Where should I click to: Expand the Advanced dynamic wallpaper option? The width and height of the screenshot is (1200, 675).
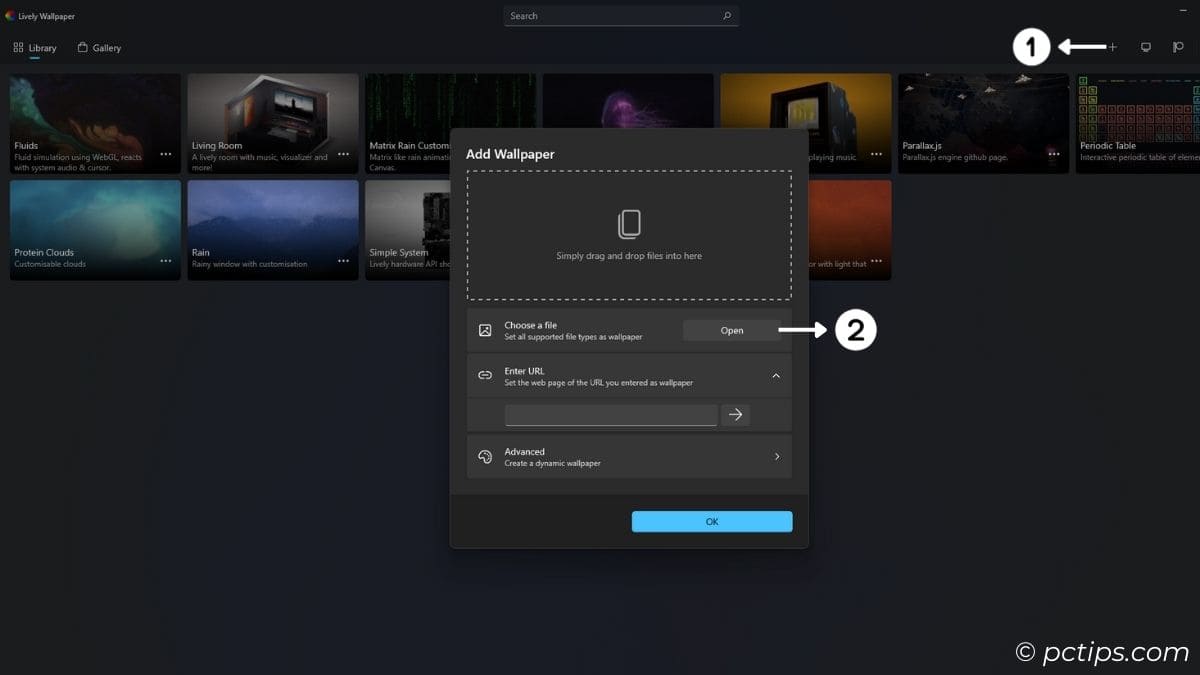pos(776,456)
